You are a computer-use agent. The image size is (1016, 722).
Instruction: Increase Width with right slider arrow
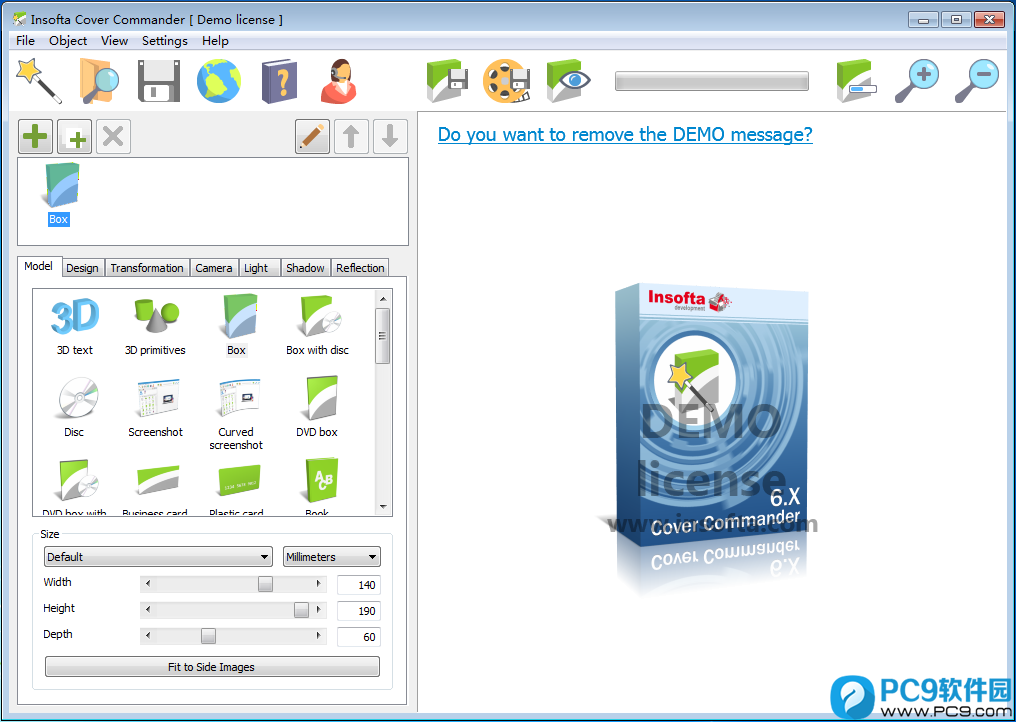click(x=319, y=584)
